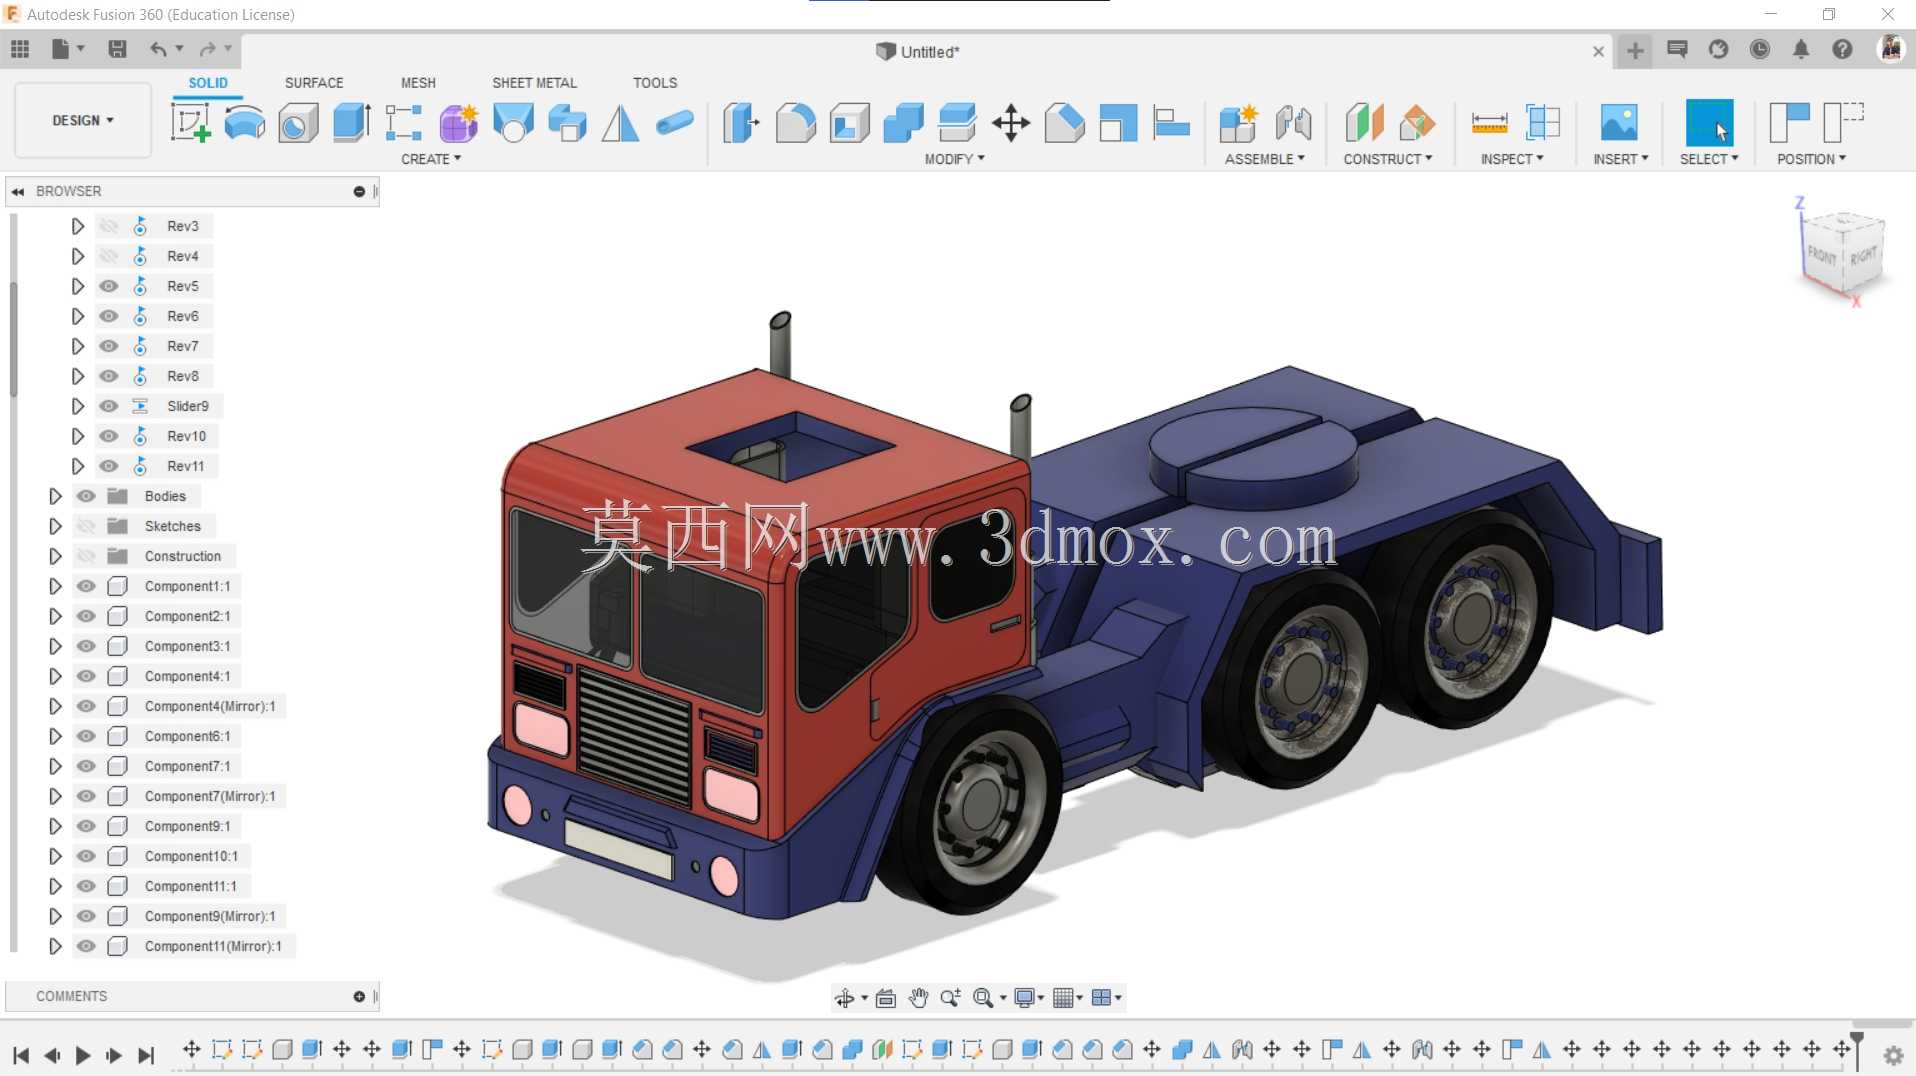Step timeline back one feature
Viewport: 1916px width, 1076px height.
point(52,1055)
